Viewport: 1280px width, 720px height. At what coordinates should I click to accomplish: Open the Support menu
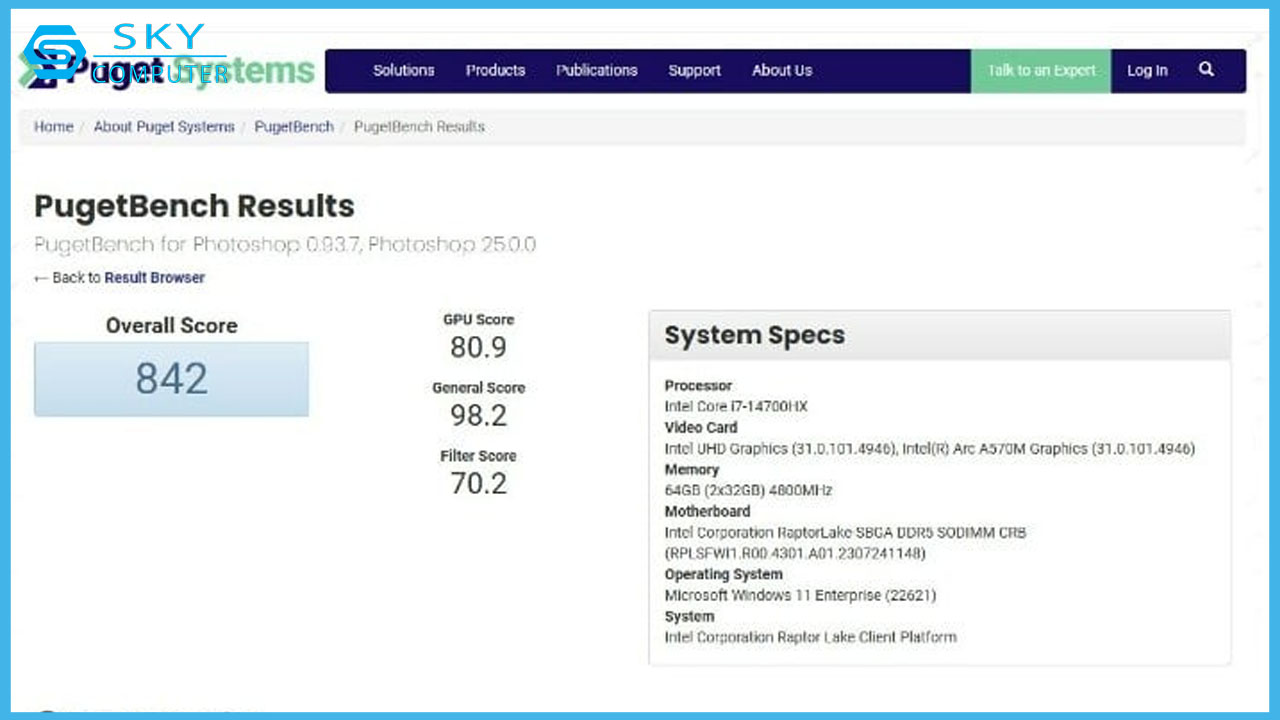695,70
